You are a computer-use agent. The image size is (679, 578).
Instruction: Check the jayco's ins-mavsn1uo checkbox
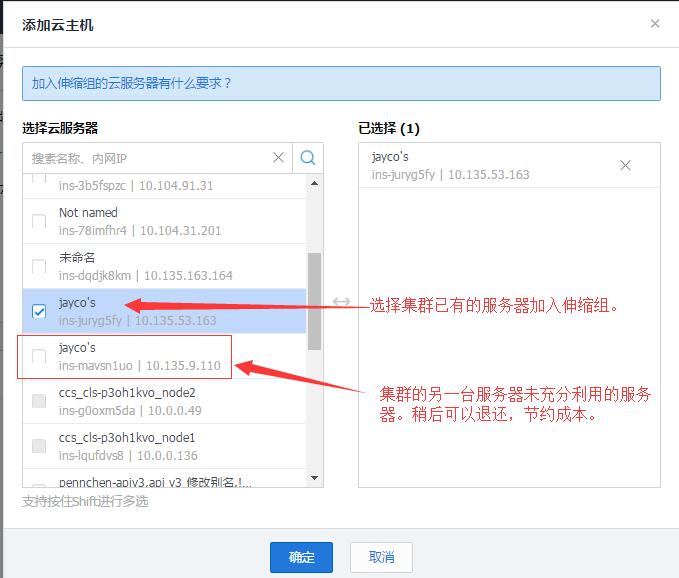point(39,356)
